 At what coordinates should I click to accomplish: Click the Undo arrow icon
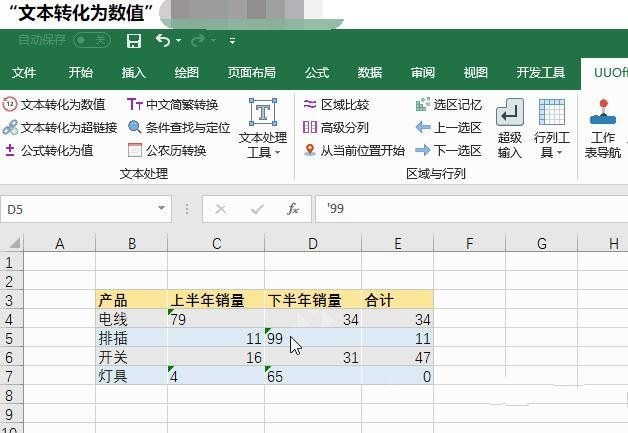coord(163,41)
